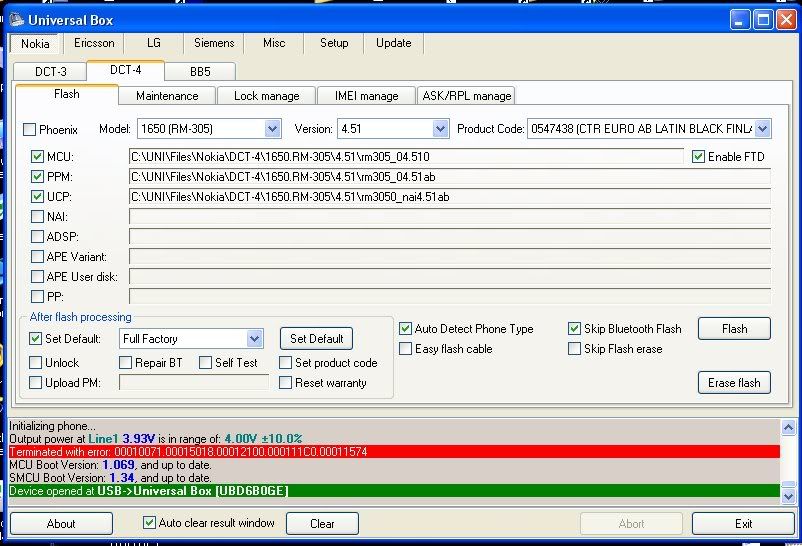Click the Universal Box title bar icon
The width and height of the screenshot is (802, 546).
16,20
